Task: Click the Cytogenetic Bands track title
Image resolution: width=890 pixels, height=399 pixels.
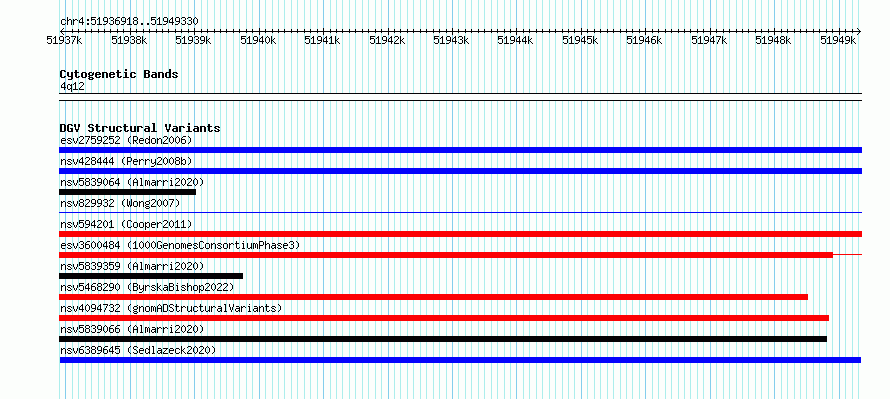Action: (x=119, y=74)
